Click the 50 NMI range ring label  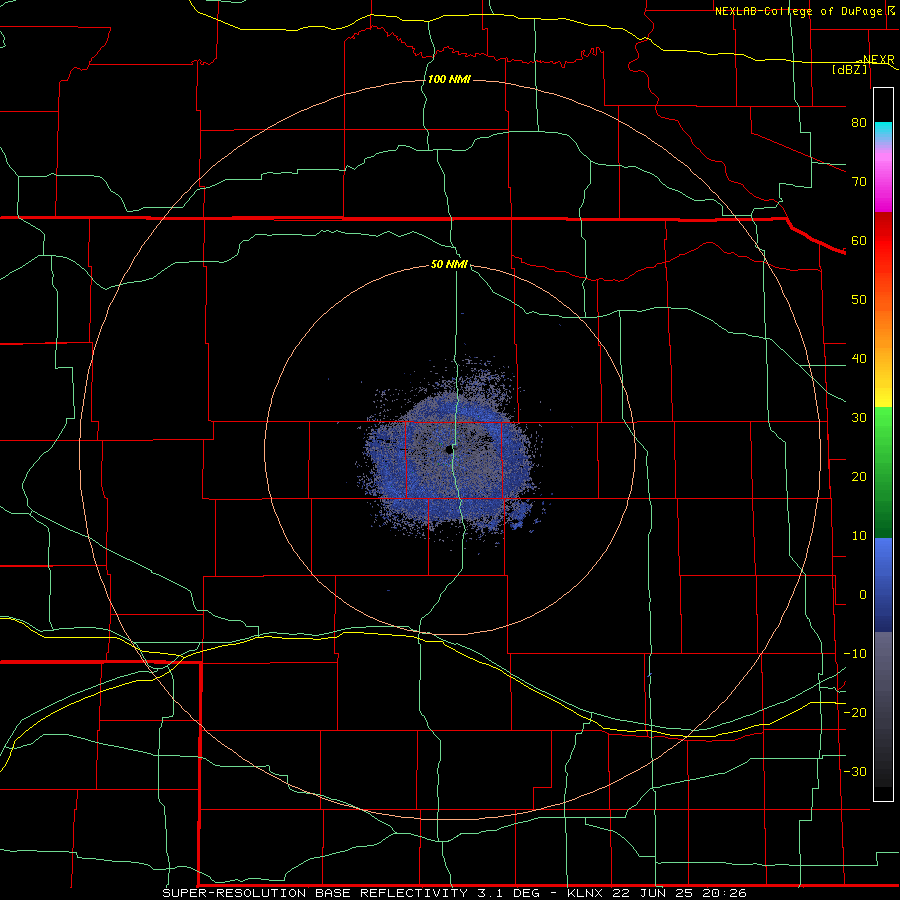point(449,265)
